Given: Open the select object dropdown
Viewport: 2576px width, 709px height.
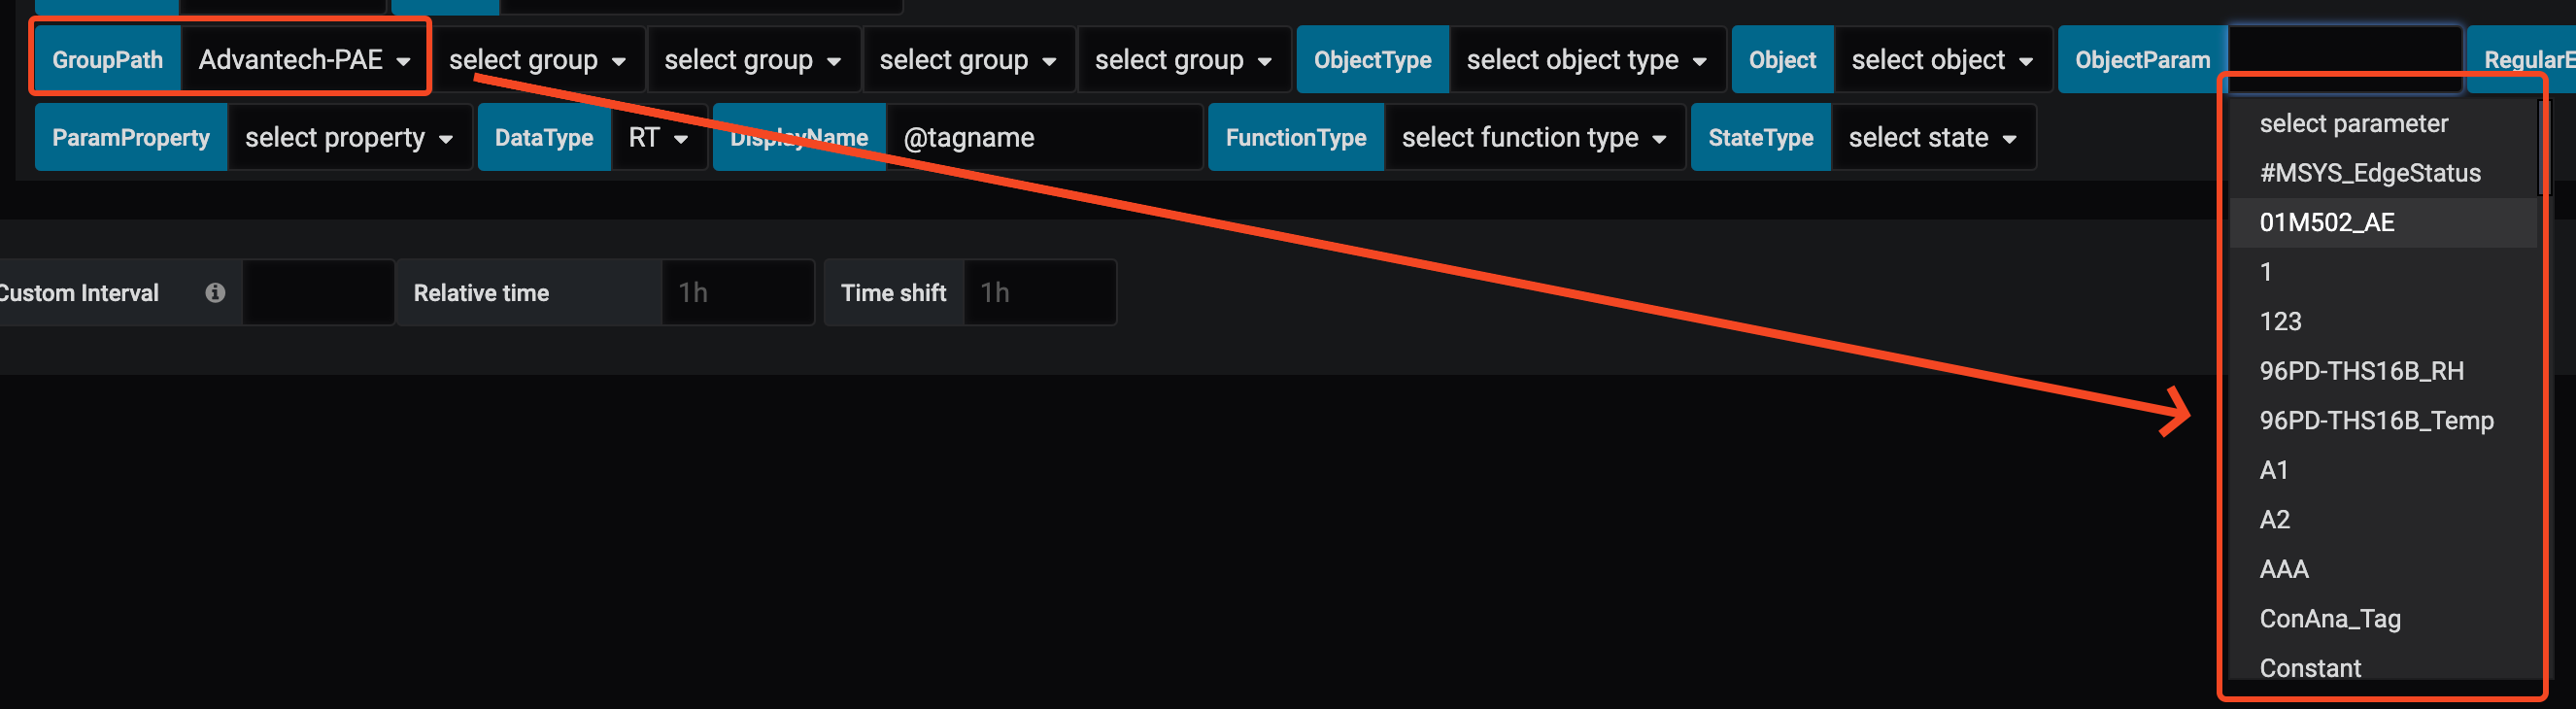Looking at the screenshot, I should [1941, 60].
